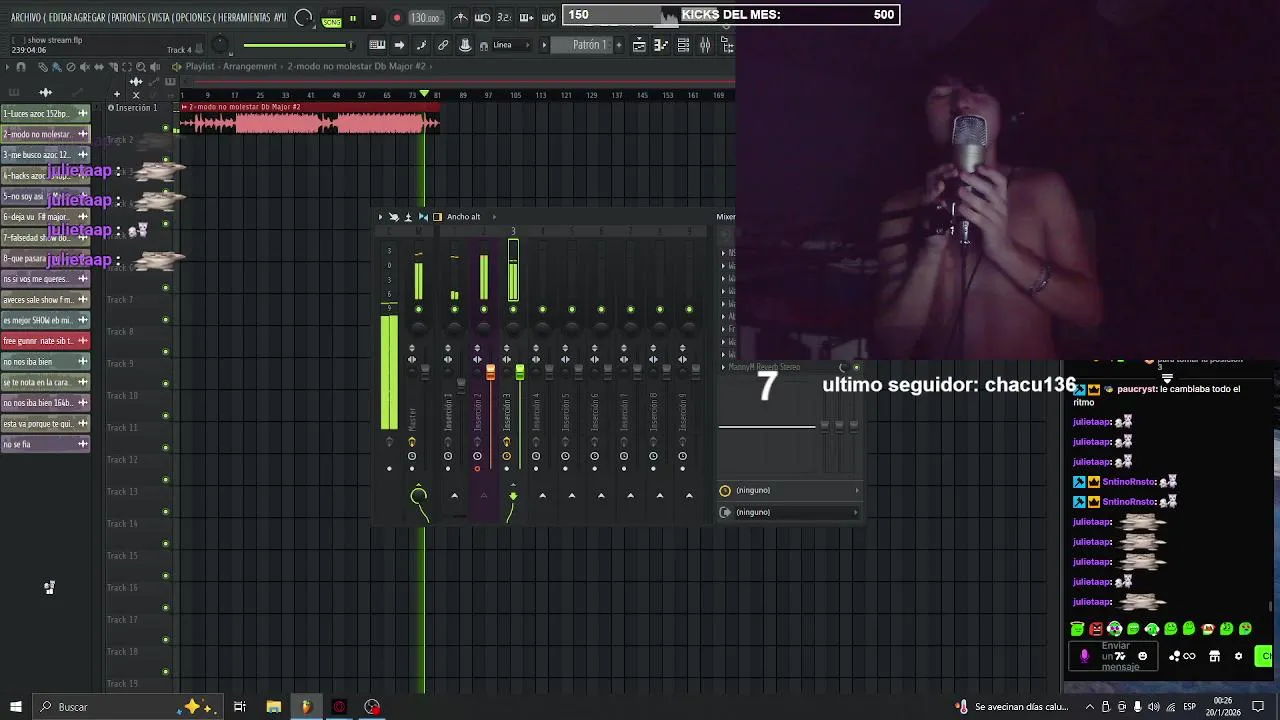Open the chat emoji picker smiley icon
Screen dimensions: 1280x720
tap(1143, 656)
